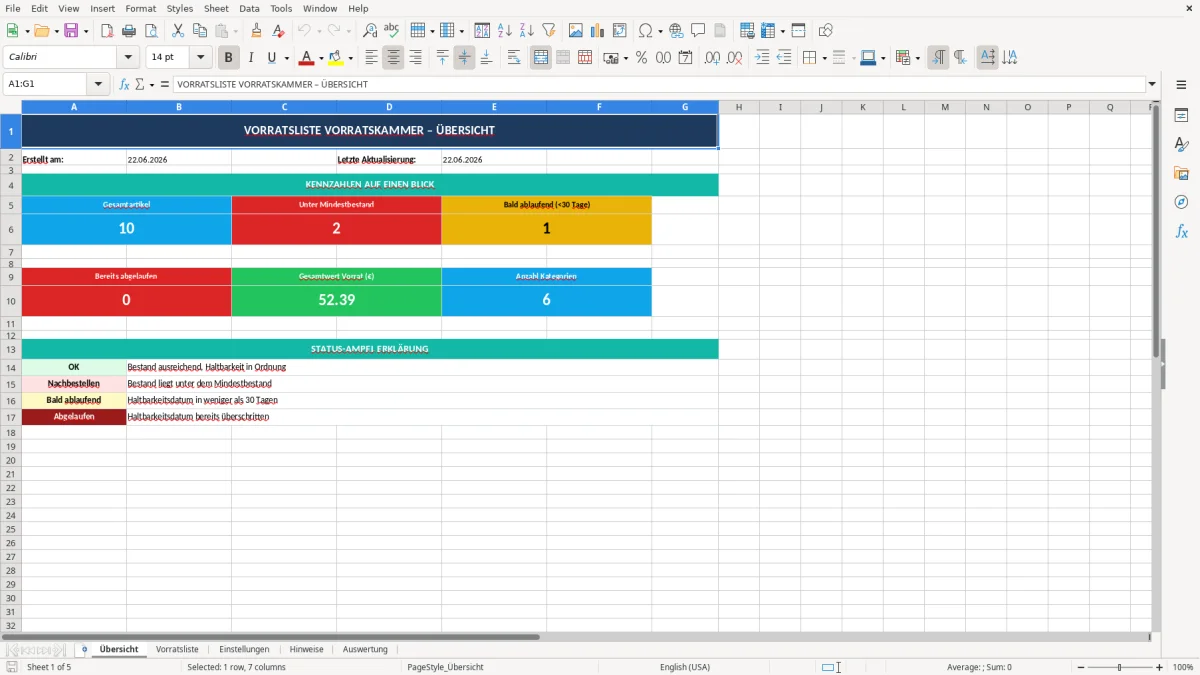Add a decimal place

pyautogui.click(x=710, y=58)
